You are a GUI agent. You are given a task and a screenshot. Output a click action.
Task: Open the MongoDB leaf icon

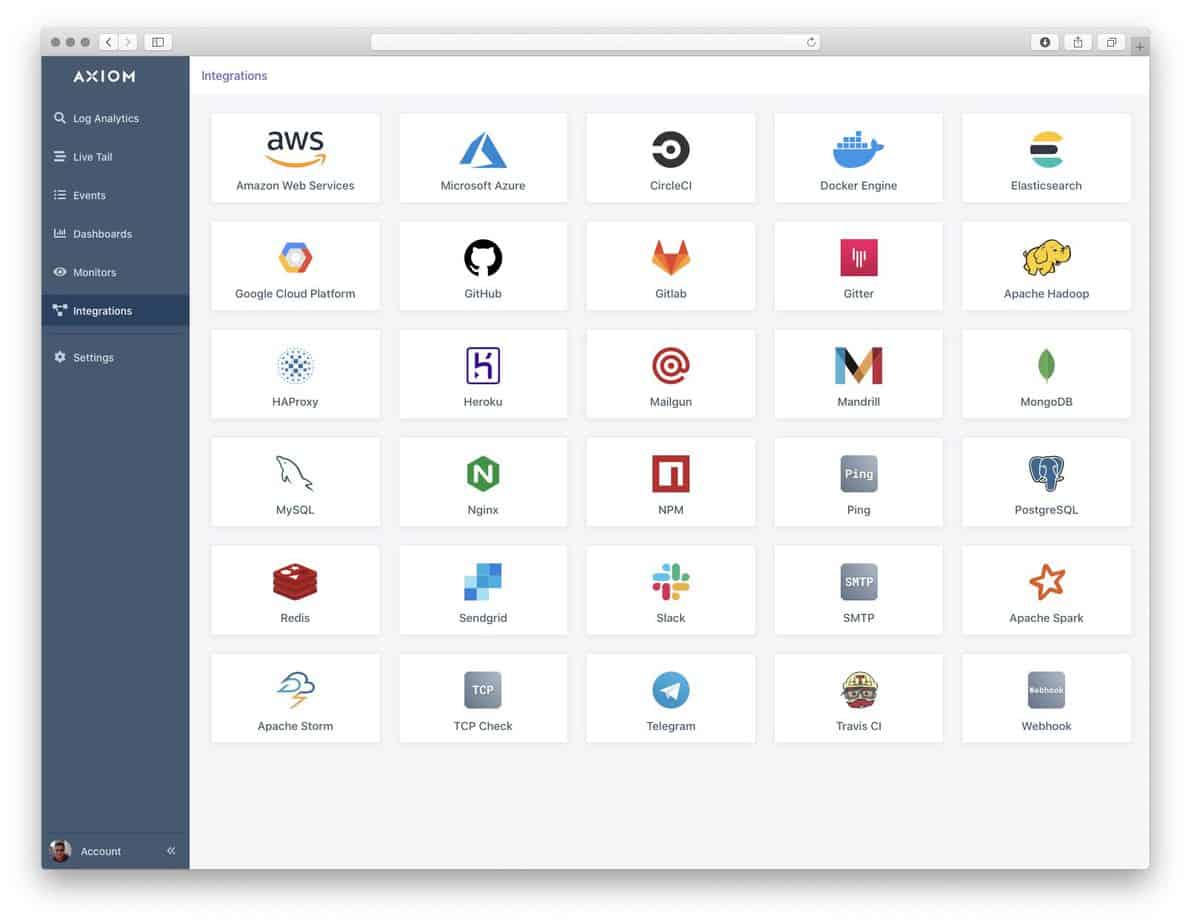point(1046,365)
